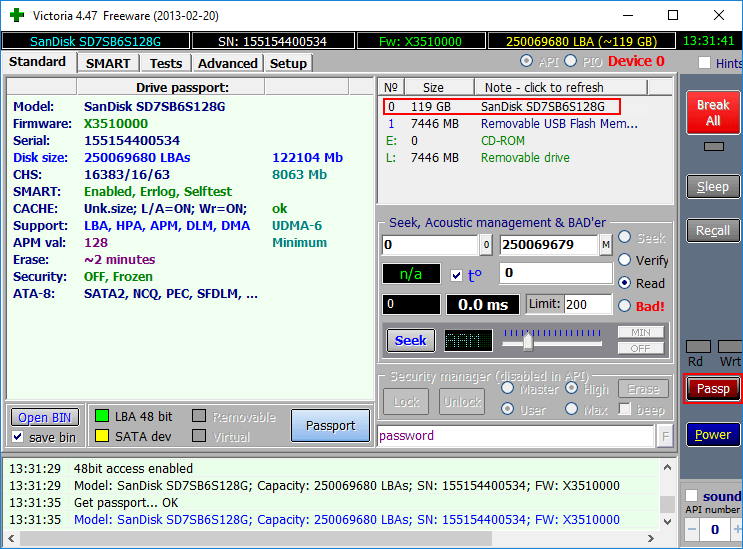This screenshot has width=743, height=549.
Task: Select drive row 0 SanDisk SD7SB6S128G
Action: (502, 107)
